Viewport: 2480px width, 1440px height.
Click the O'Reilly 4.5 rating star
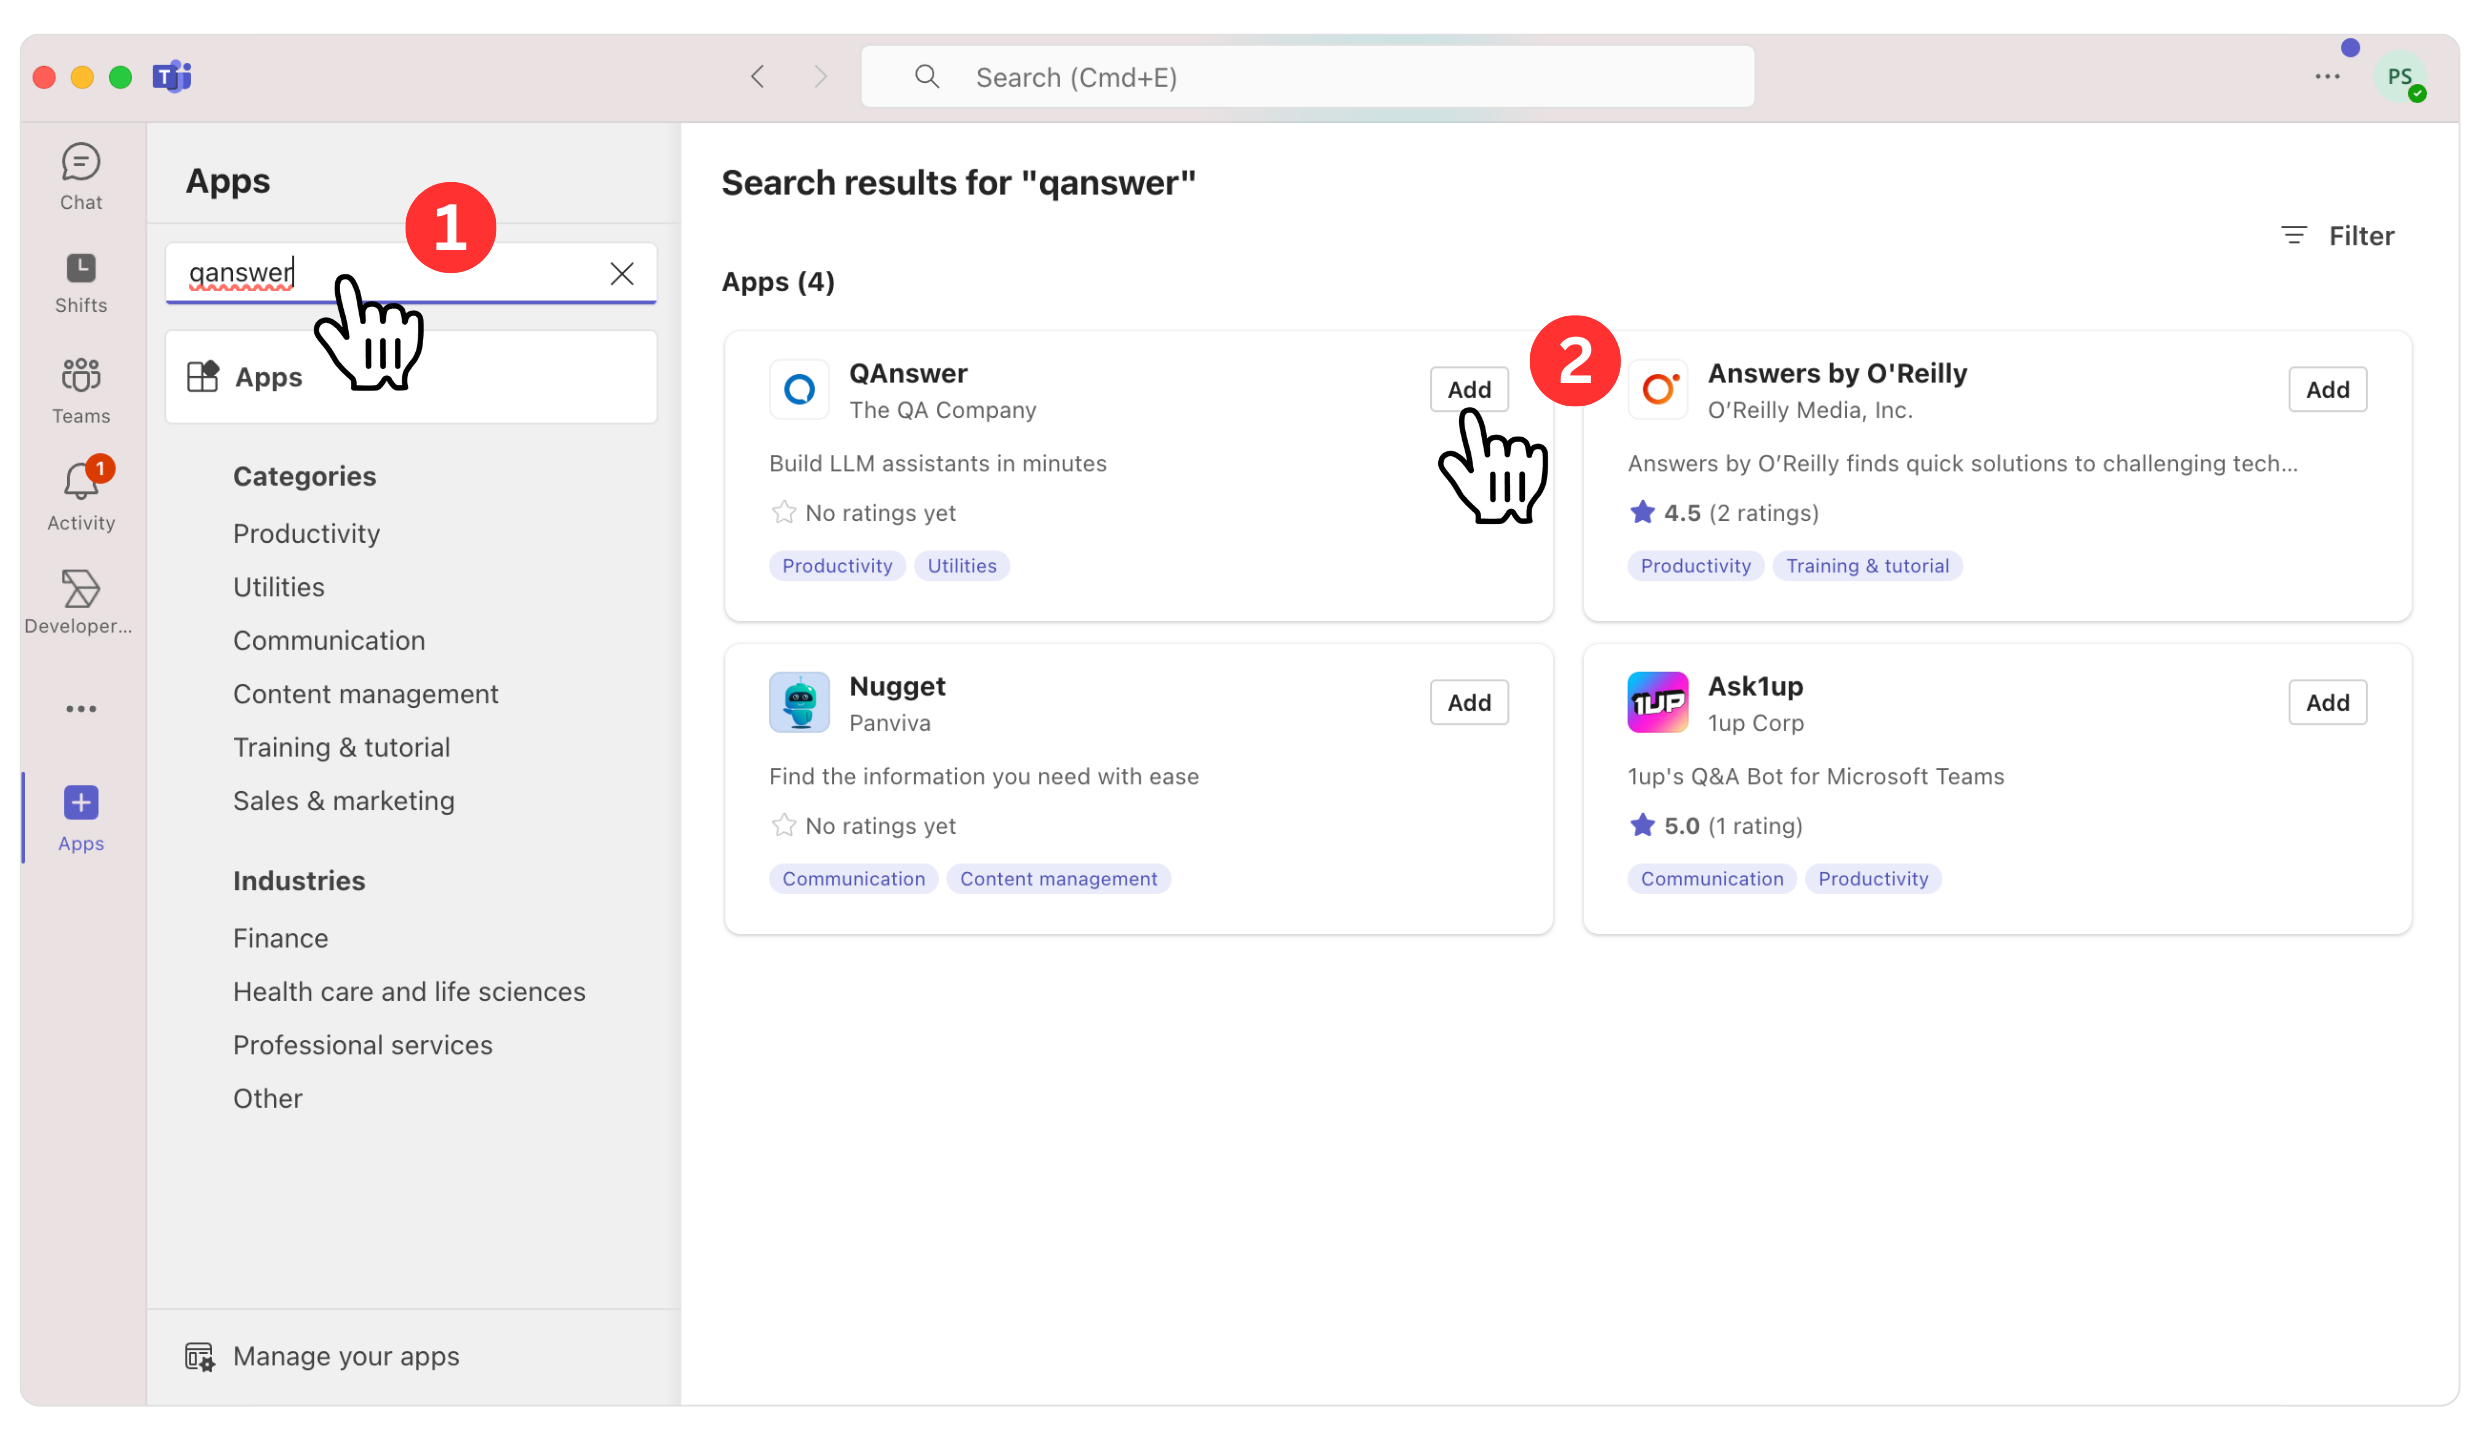click(x=1642, y=513)
